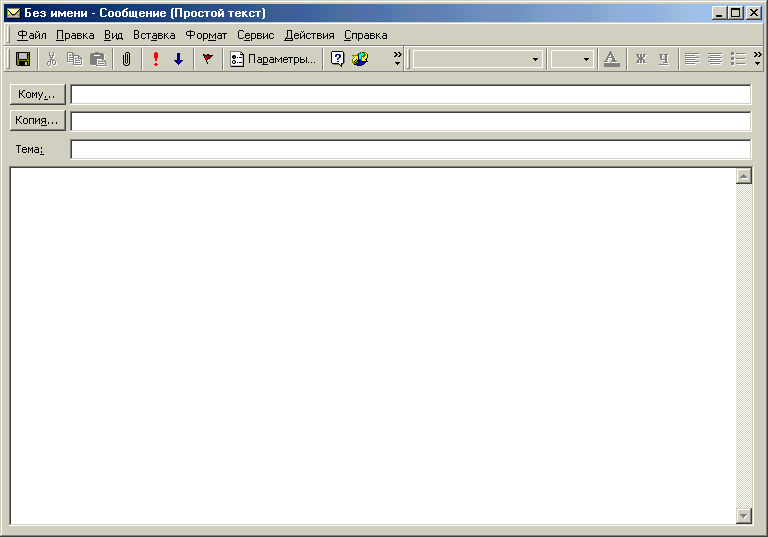The image size is (768, 537).
Task: Click the scrollbar up arrow
Action: pos(744,176)
